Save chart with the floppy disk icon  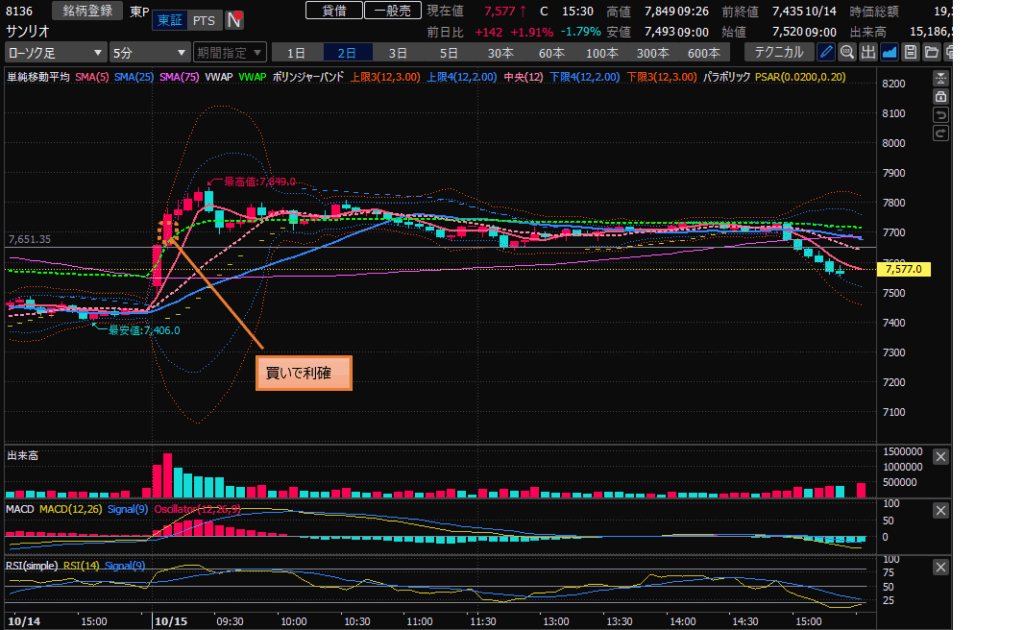[910, 52]
